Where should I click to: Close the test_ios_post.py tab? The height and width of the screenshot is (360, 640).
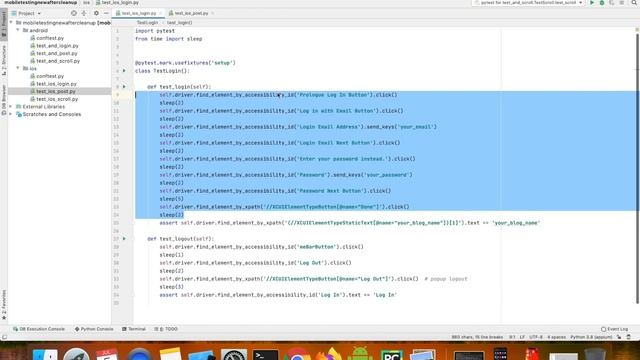click(212, 13)
